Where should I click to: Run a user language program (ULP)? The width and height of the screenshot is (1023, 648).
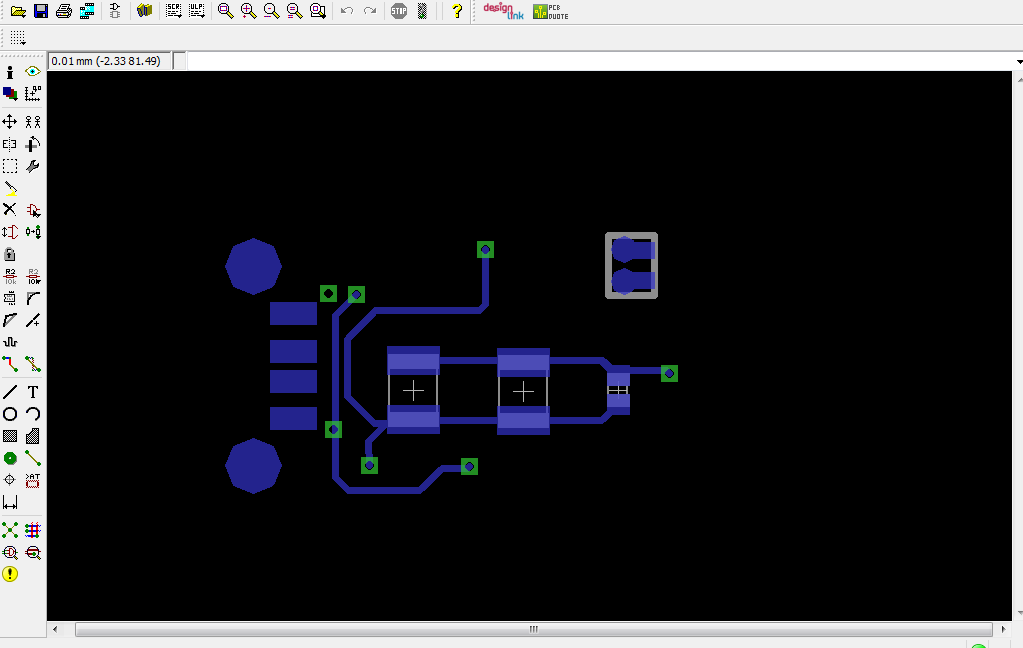tap(196, 11)
